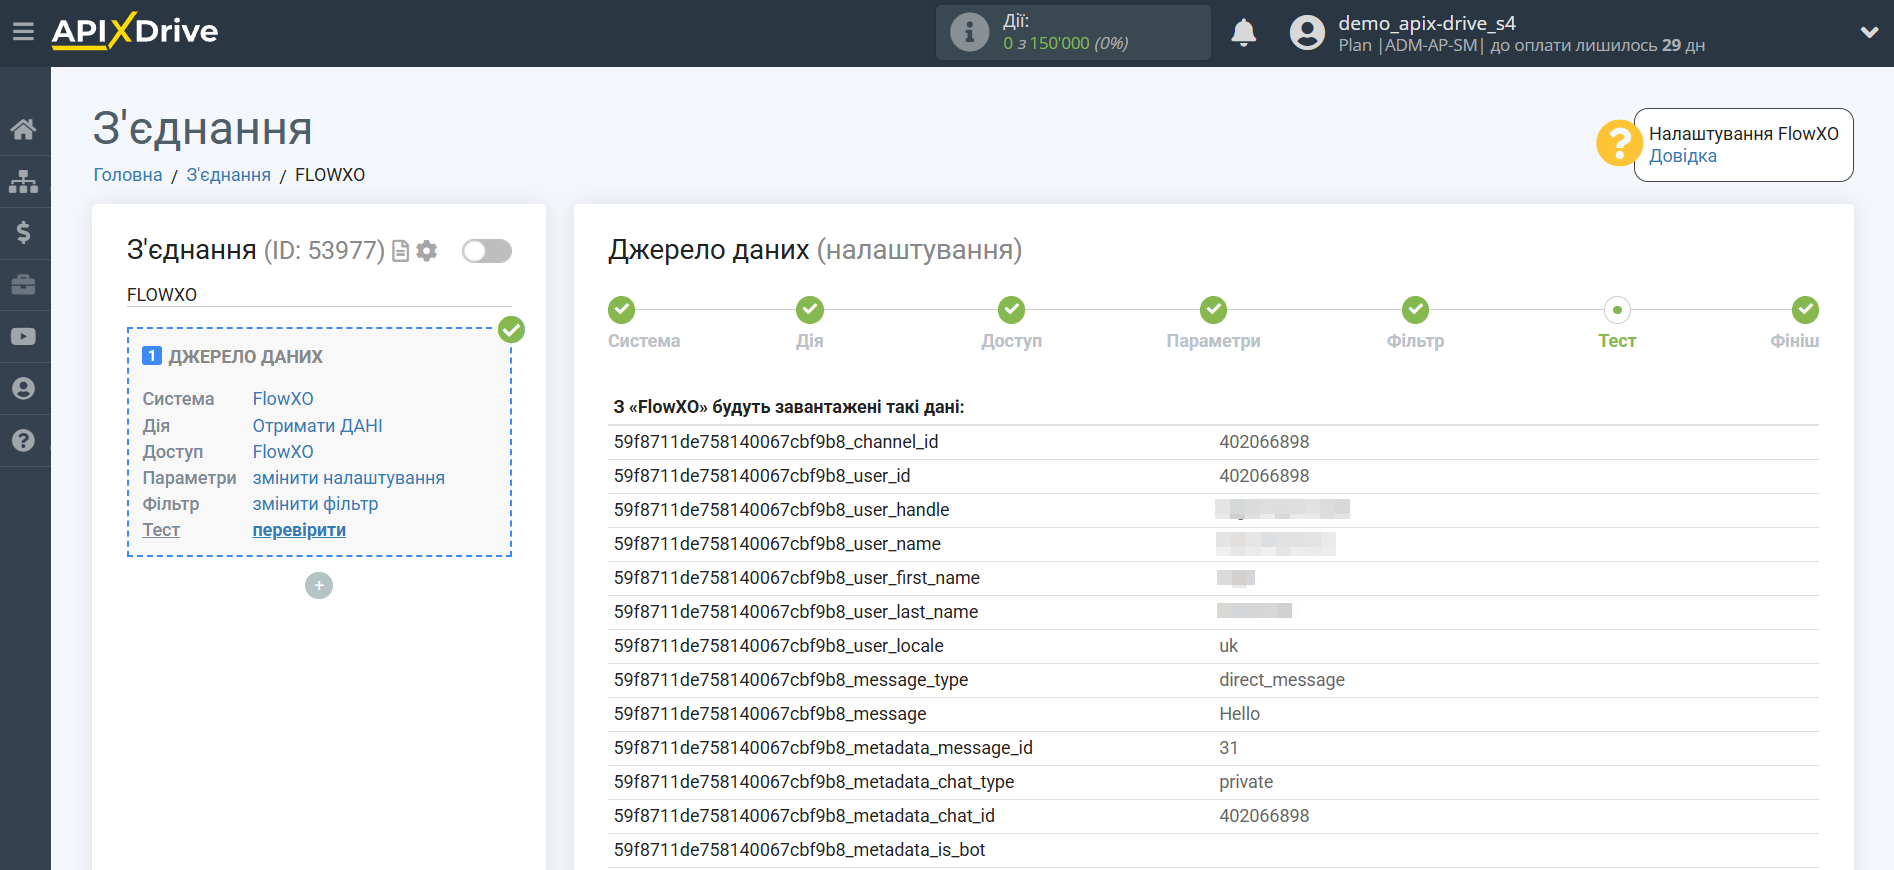1894x870 pixels.
Task: Click the user_handle field name
Action: click(x=782, y=510)
